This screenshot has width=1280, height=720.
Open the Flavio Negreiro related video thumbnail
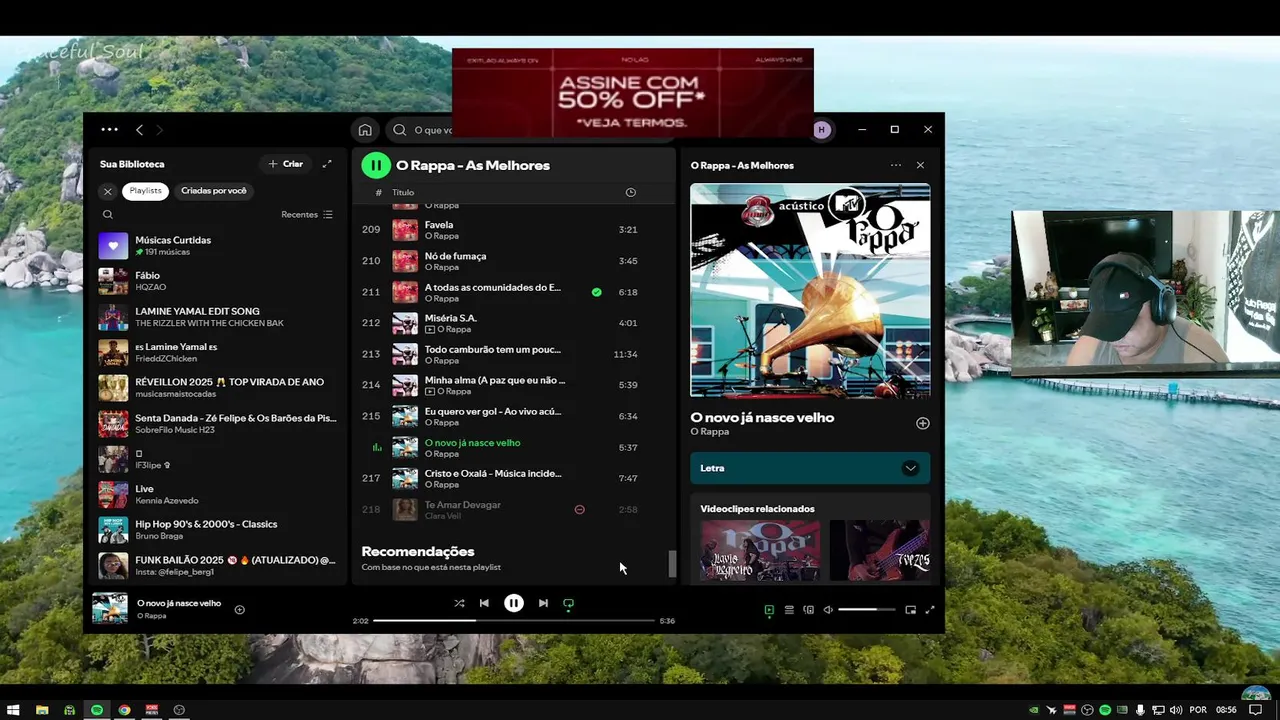[x=760, y=550]
